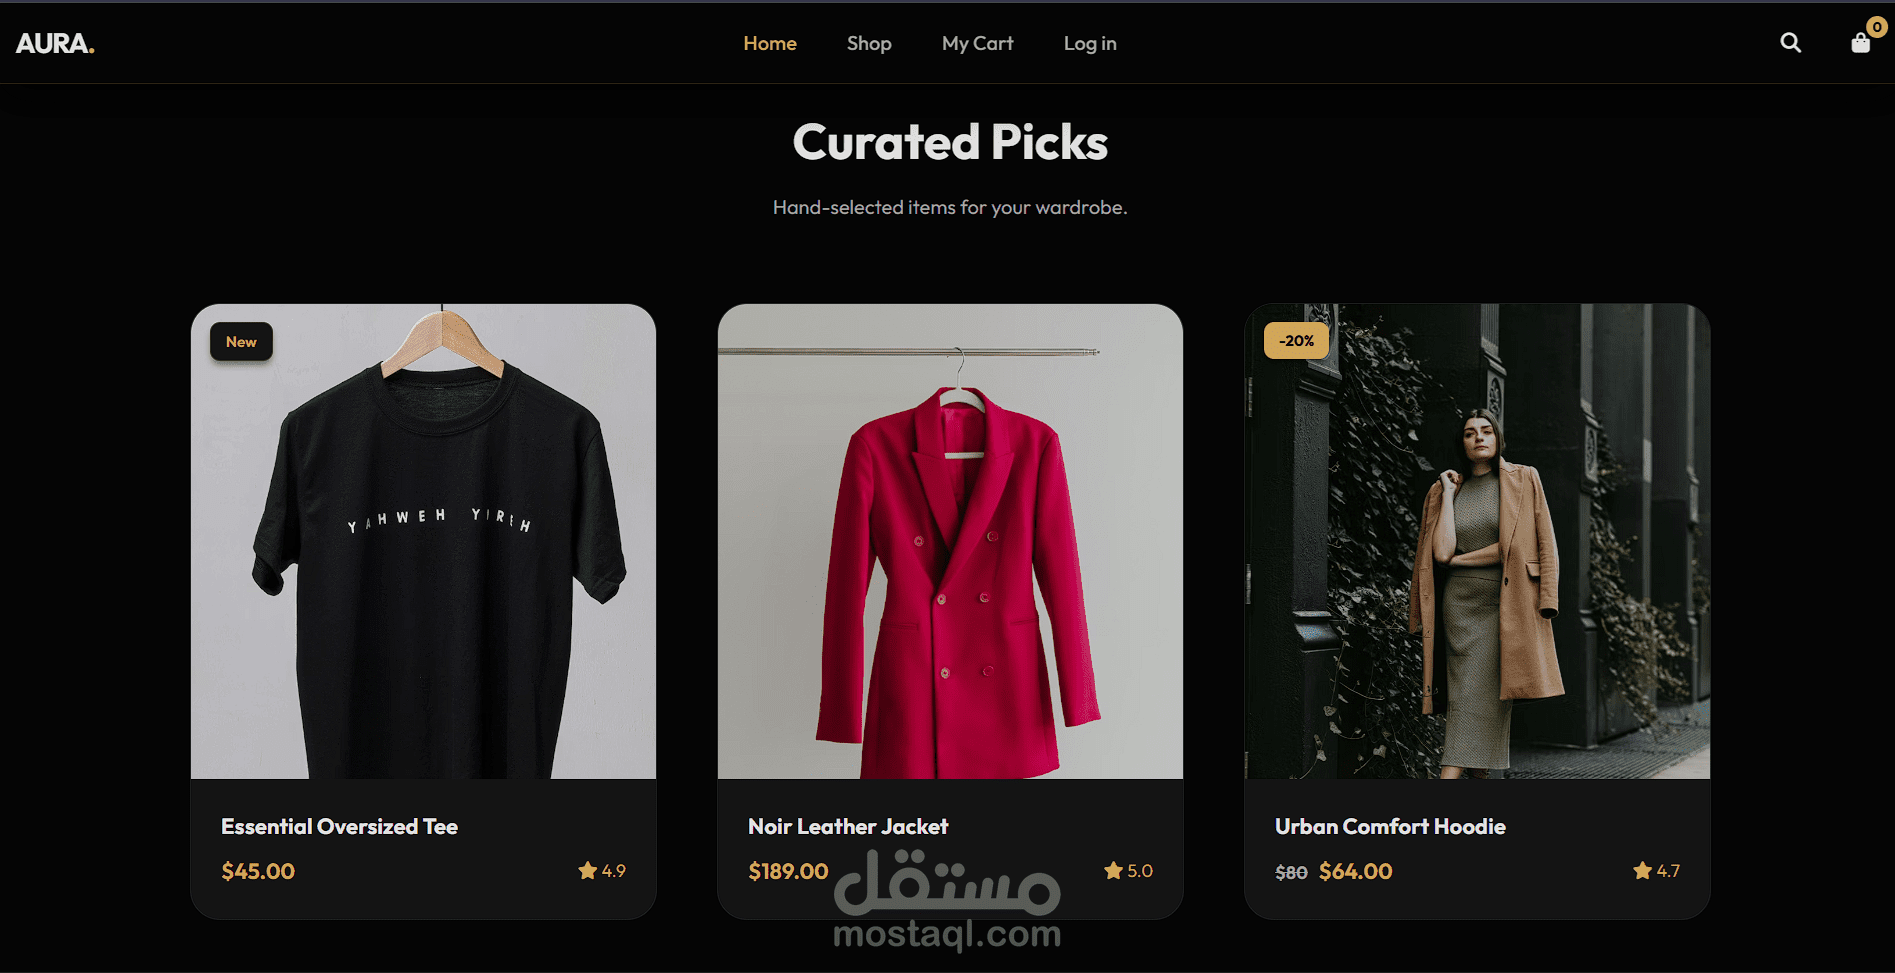
Task: Click the cart count badge showing 0
Action: point(1877,27)
